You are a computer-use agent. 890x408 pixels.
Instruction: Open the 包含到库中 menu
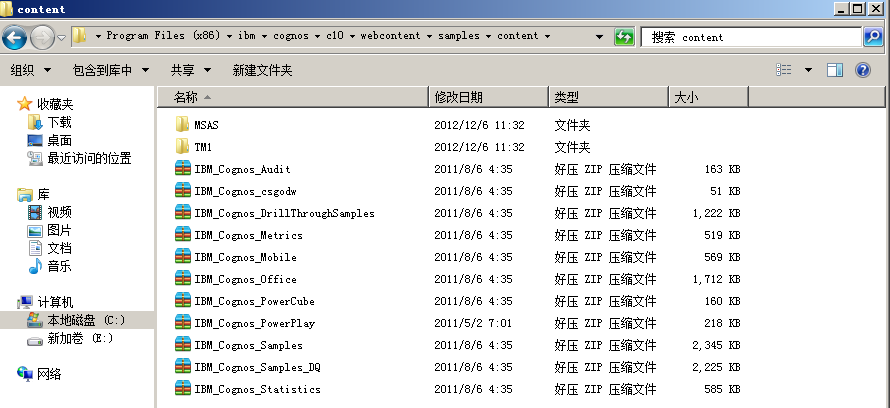[111, 70]
